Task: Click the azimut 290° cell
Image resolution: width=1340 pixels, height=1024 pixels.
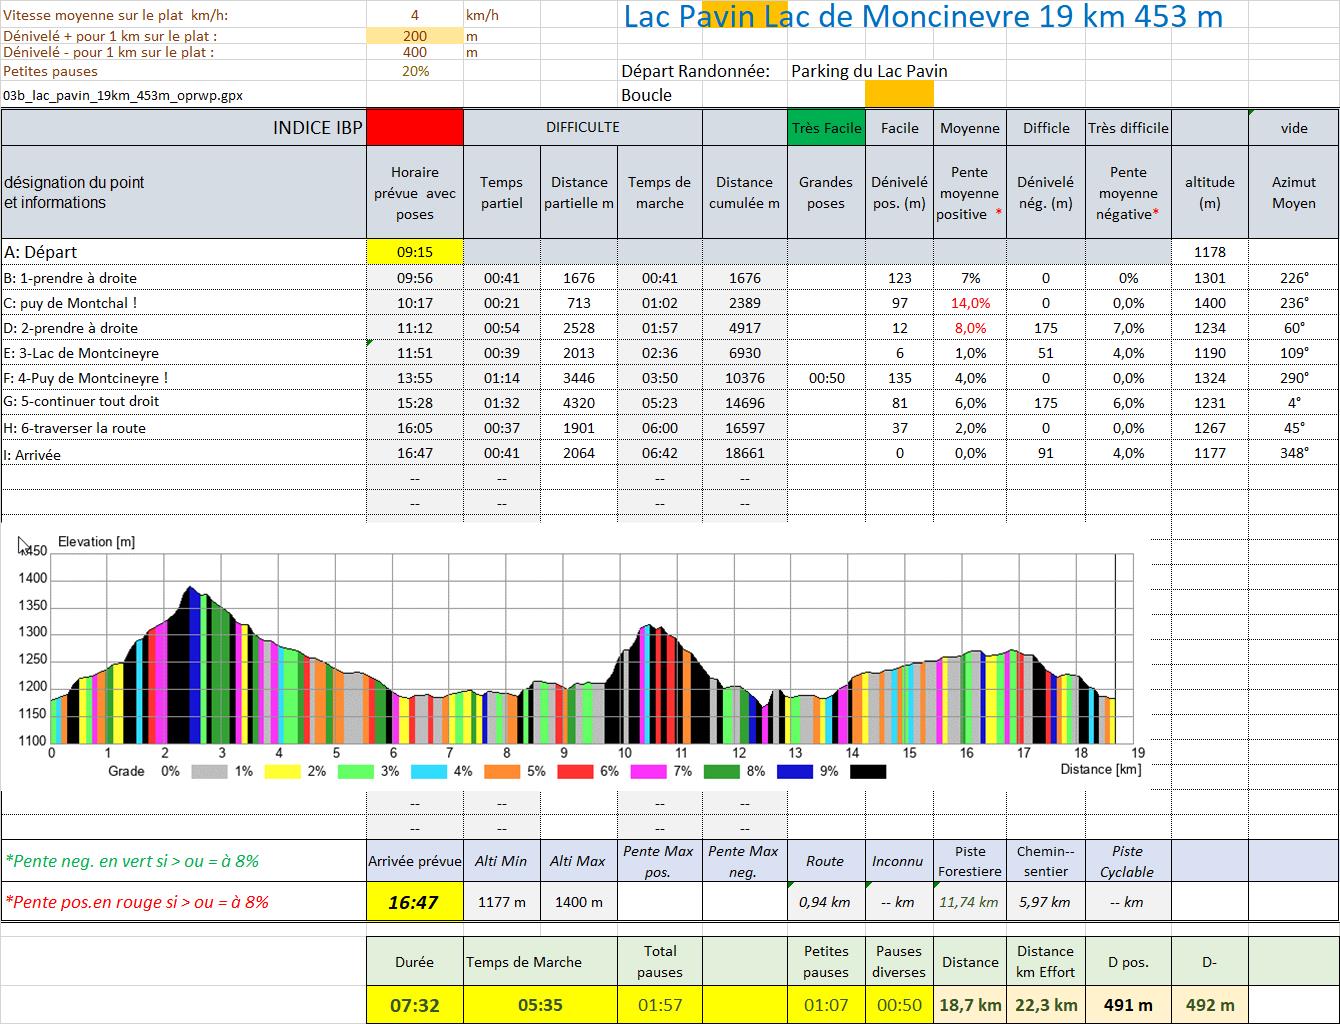Action: tap(1293, 378)
